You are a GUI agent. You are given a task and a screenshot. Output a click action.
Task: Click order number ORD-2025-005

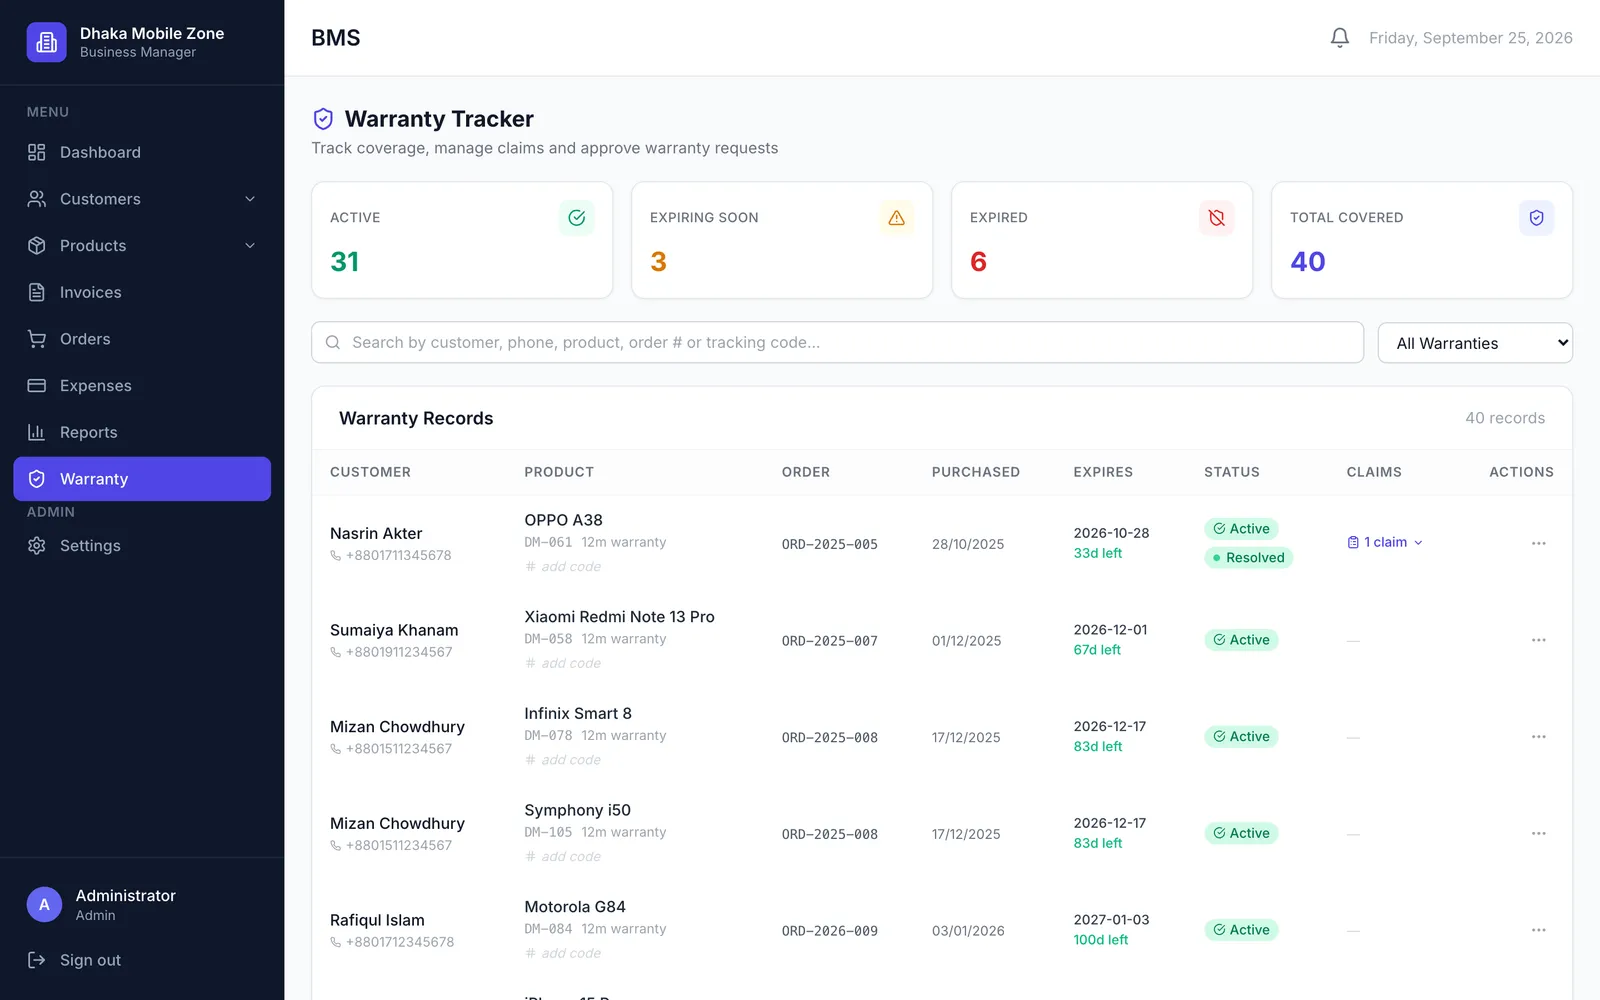point(830,544)
